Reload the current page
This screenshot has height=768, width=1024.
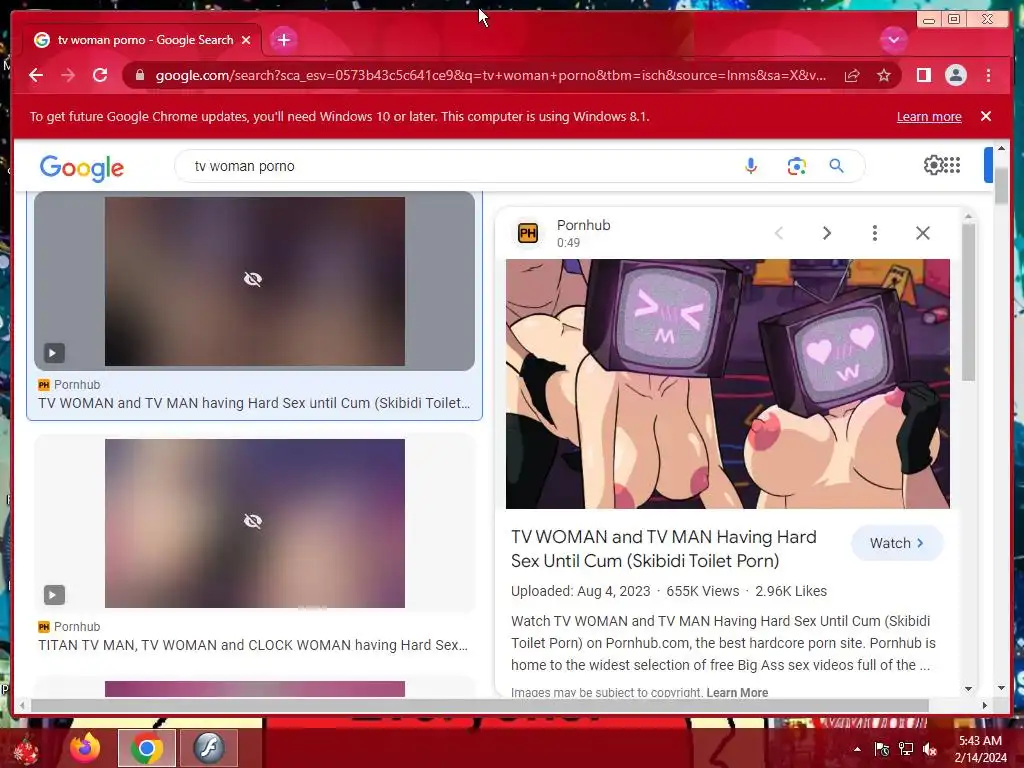[x=100, y=75]
